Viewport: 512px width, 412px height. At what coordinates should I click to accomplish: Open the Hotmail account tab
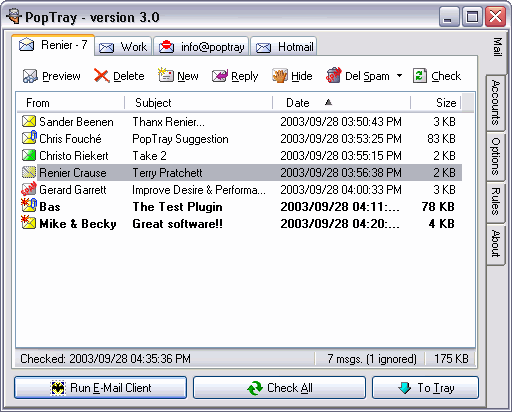(284, 47)
